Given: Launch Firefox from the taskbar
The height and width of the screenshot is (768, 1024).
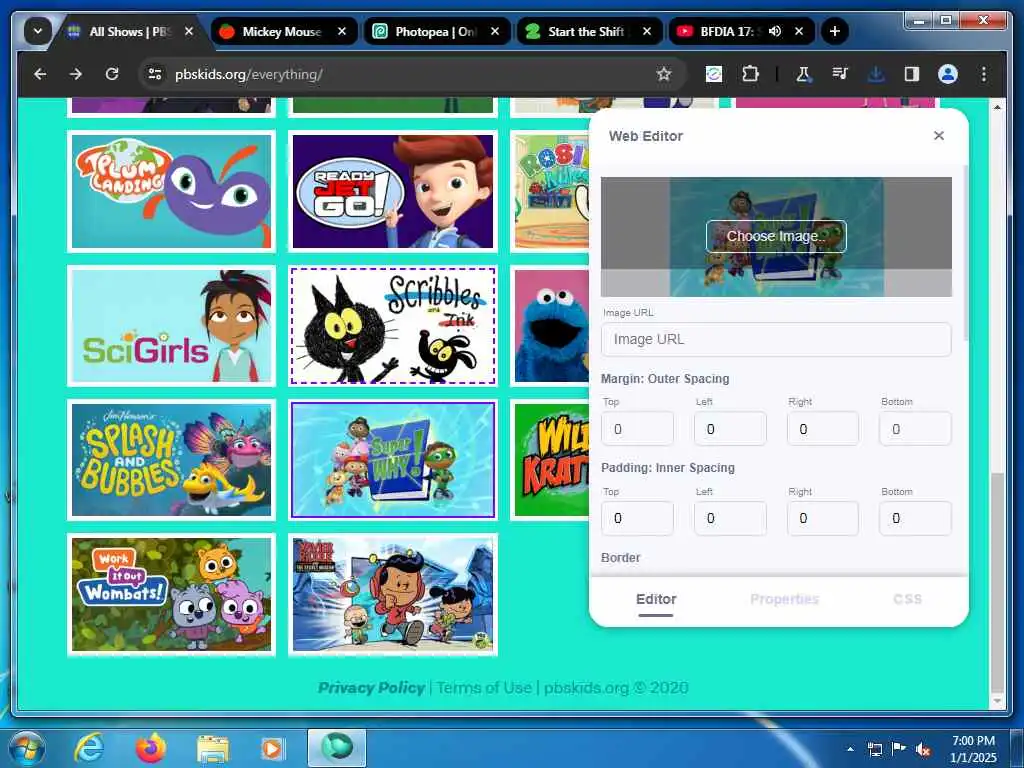Looking at the screenshot, I should (x=151, y=748).
